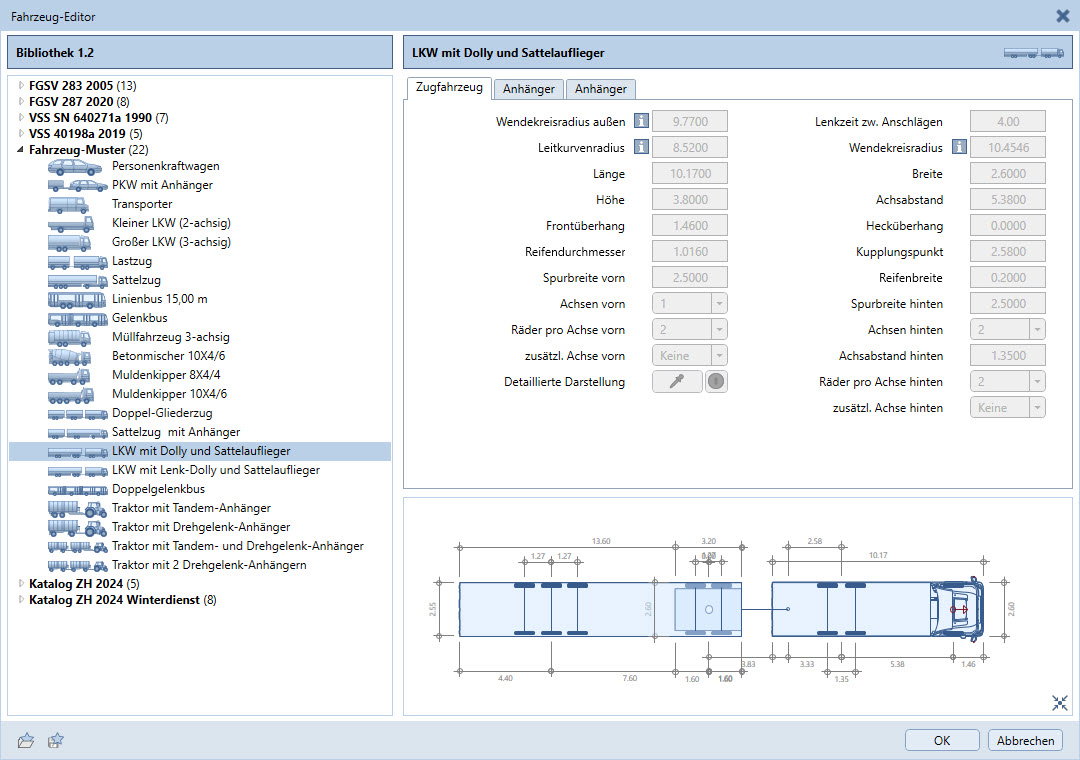Open the zusätzl. Achse hinten dropdown

click(1008, 408)
